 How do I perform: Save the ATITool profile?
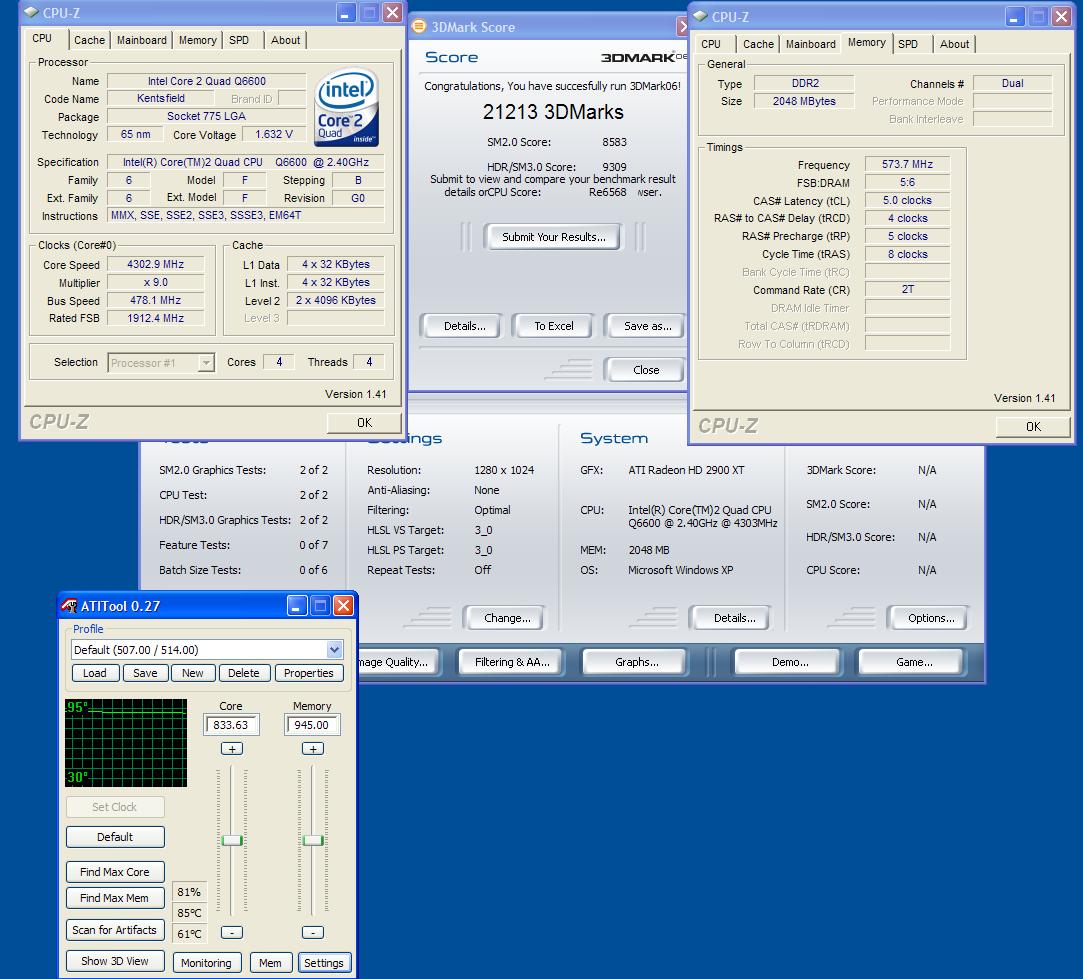(145, 673)
